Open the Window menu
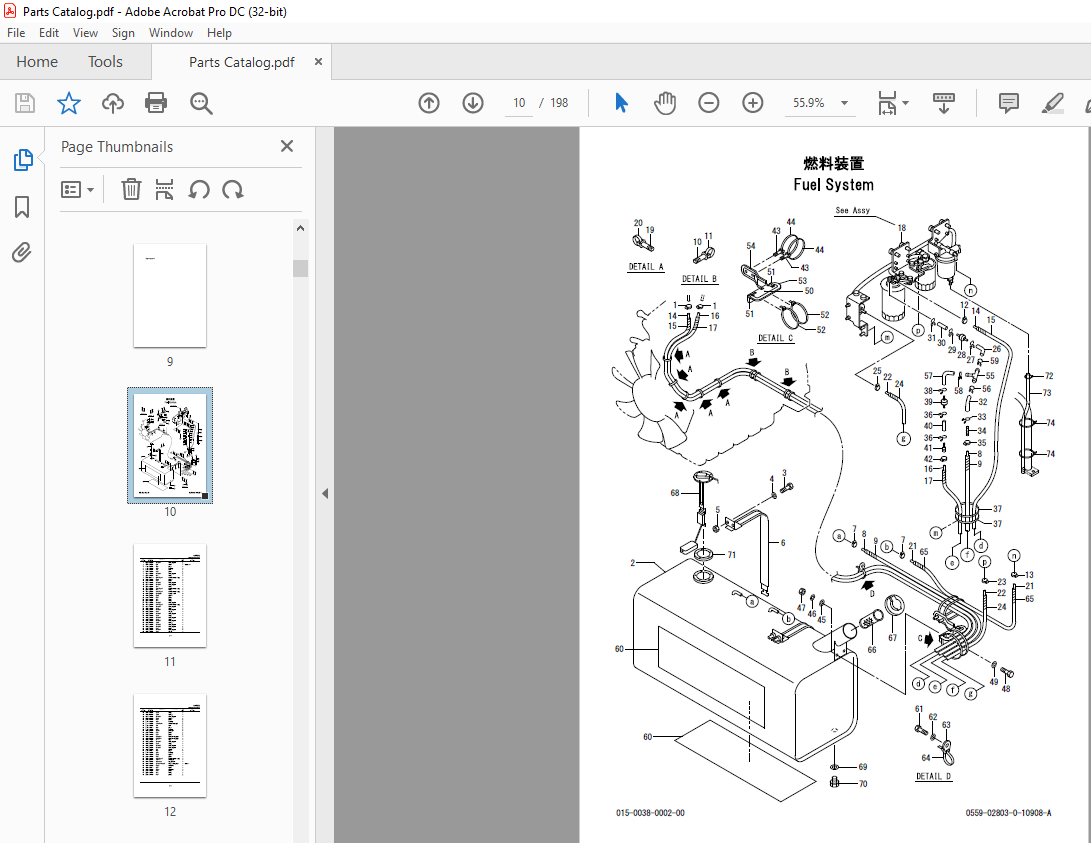The width and height of the screenshot is (1091, 843). [x=170, y=33]
